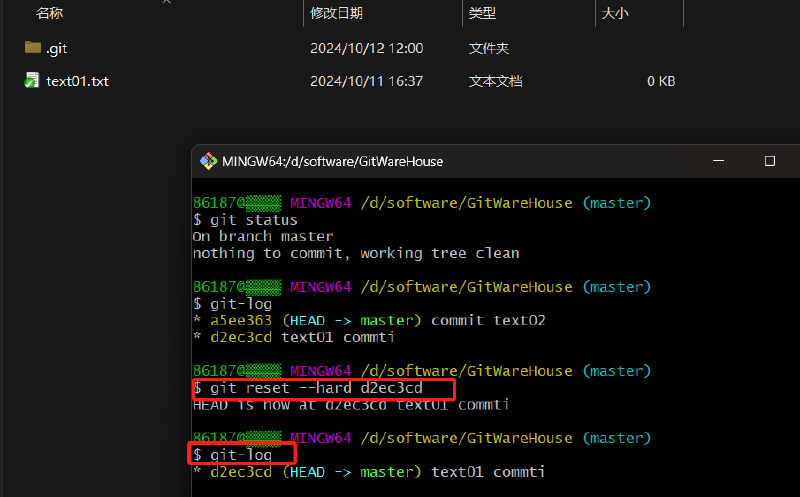This screenshot has width=800, height=497.
Task: Sort files by 类型 column header
Action: coord(482,13)
